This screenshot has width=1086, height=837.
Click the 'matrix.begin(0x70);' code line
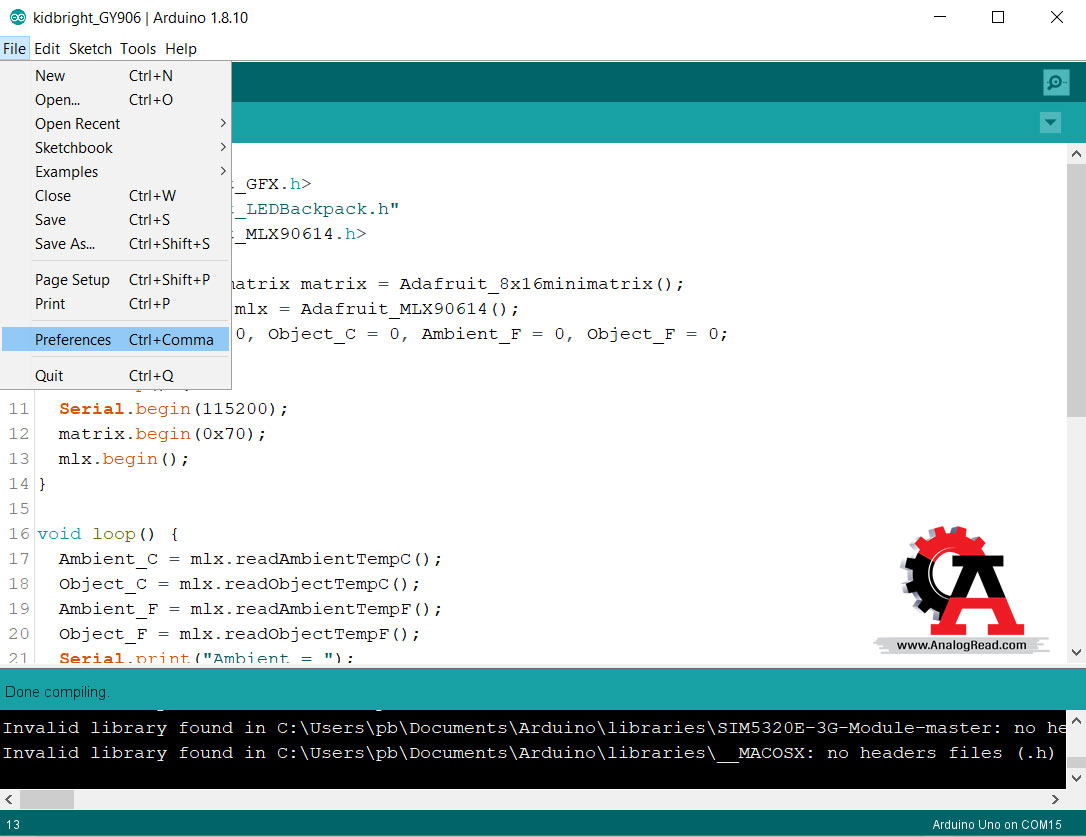coord(162,434)
